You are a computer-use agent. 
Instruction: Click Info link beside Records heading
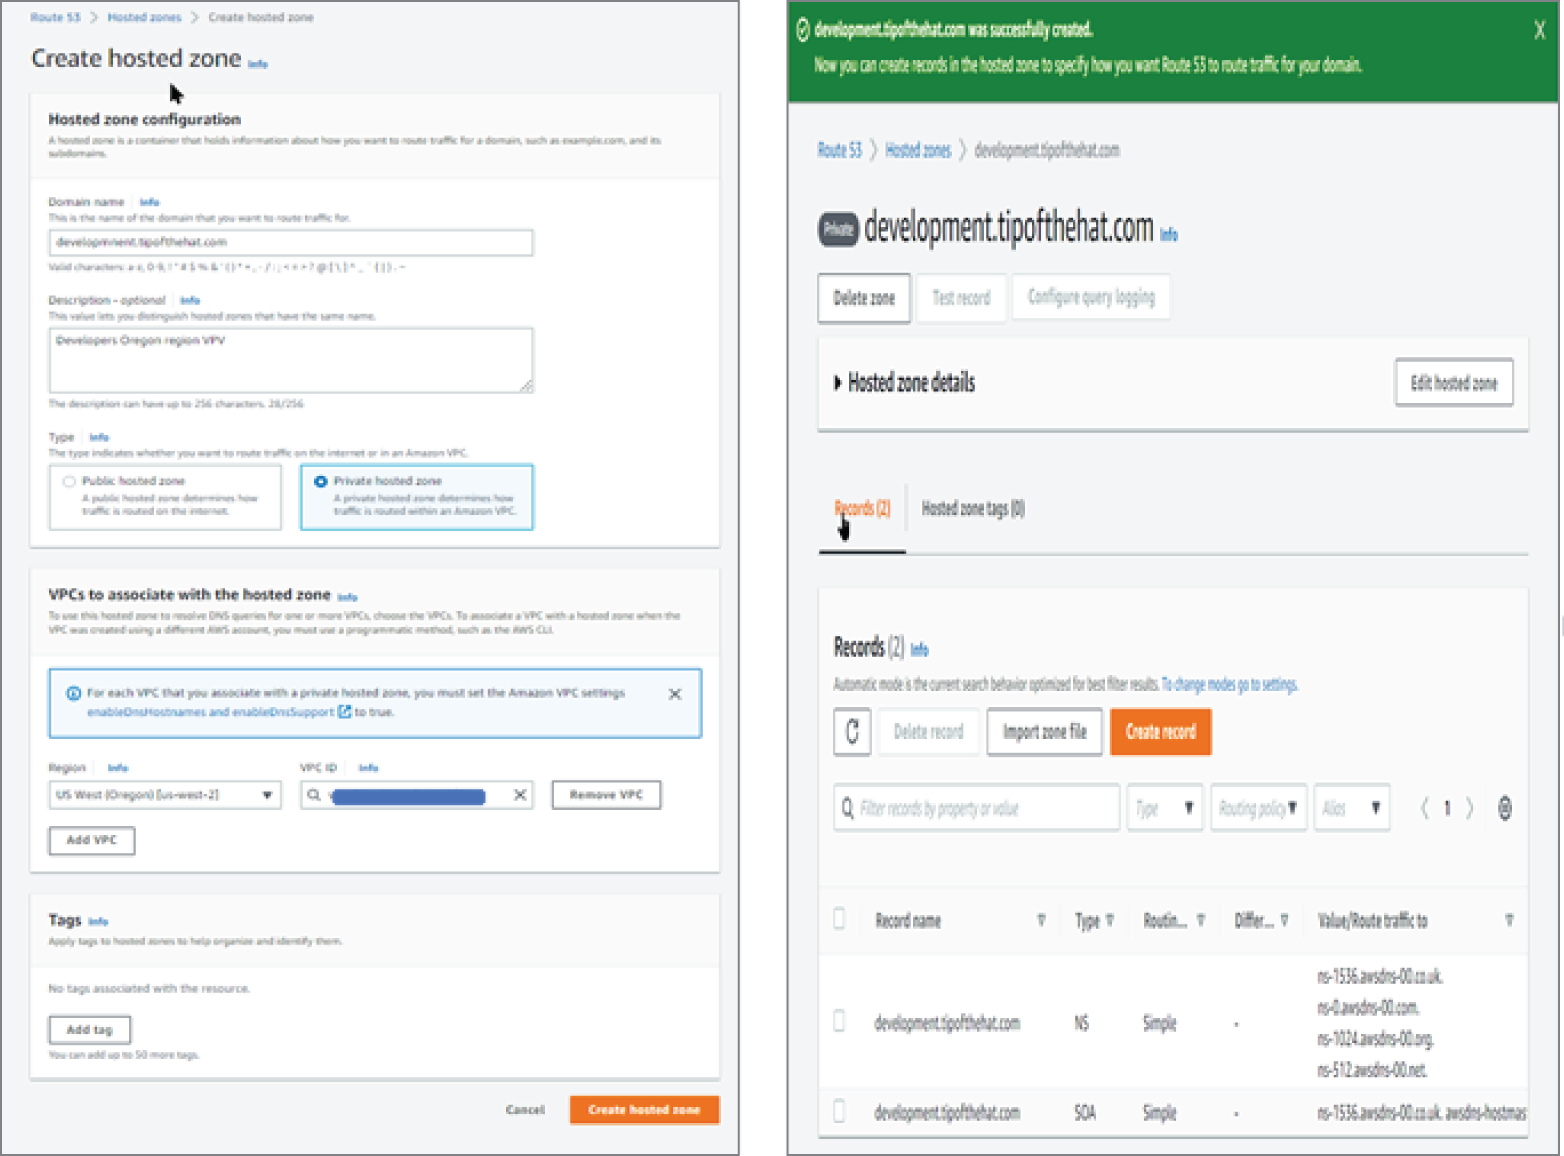tap(920, 650)
